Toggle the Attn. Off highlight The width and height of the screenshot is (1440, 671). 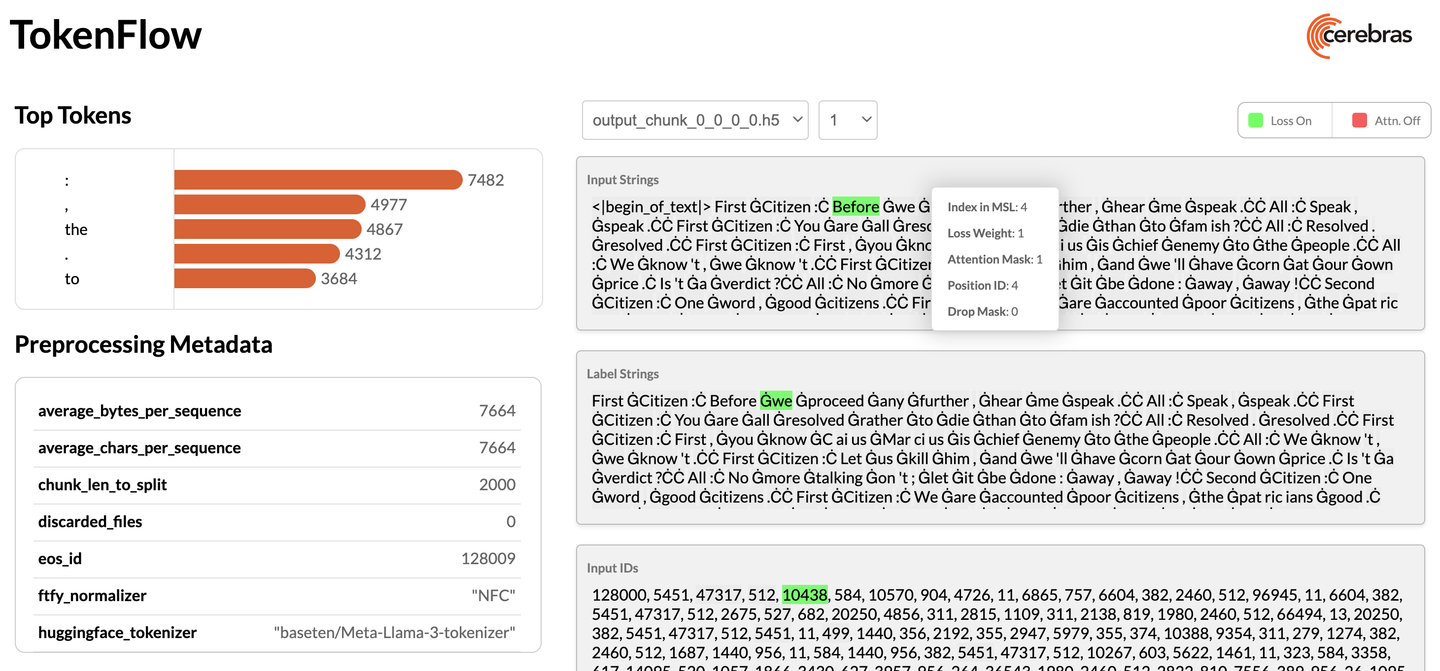click(x=1383, y=120)
